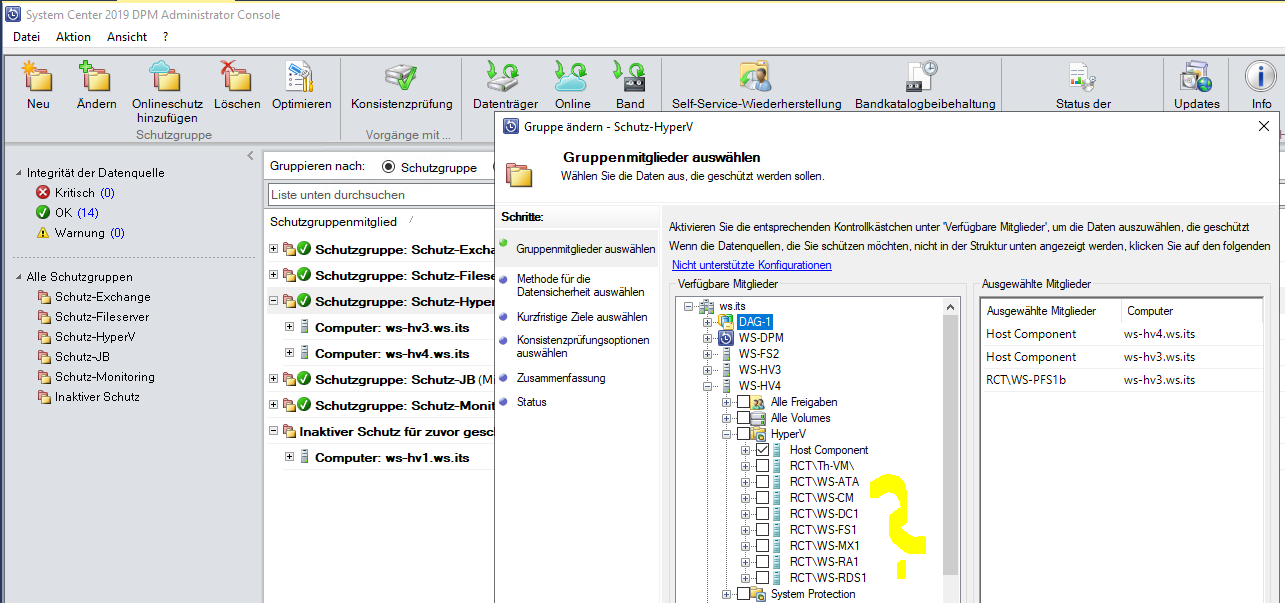Collapse Integrität der Datenquelle section
The width and height of the screenshot is (1285, 603).
(x=18, y=173)
